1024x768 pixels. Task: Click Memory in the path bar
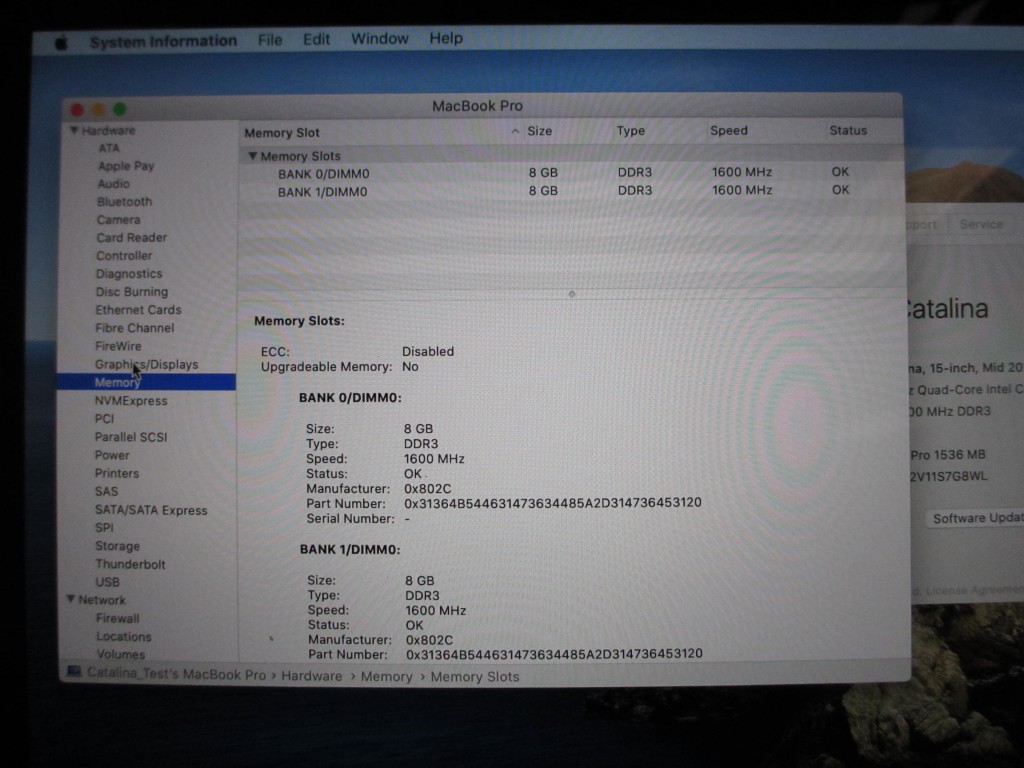(x=387, y=677)
